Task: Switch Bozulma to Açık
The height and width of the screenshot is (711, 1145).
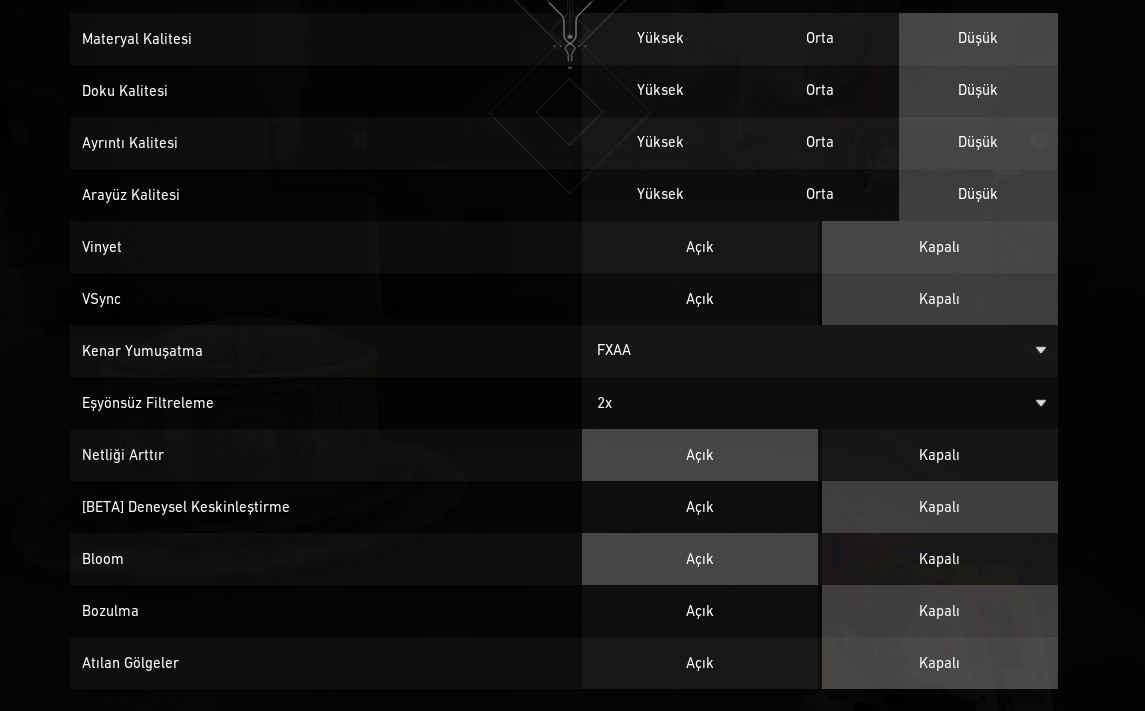Action: coord(700,611)
